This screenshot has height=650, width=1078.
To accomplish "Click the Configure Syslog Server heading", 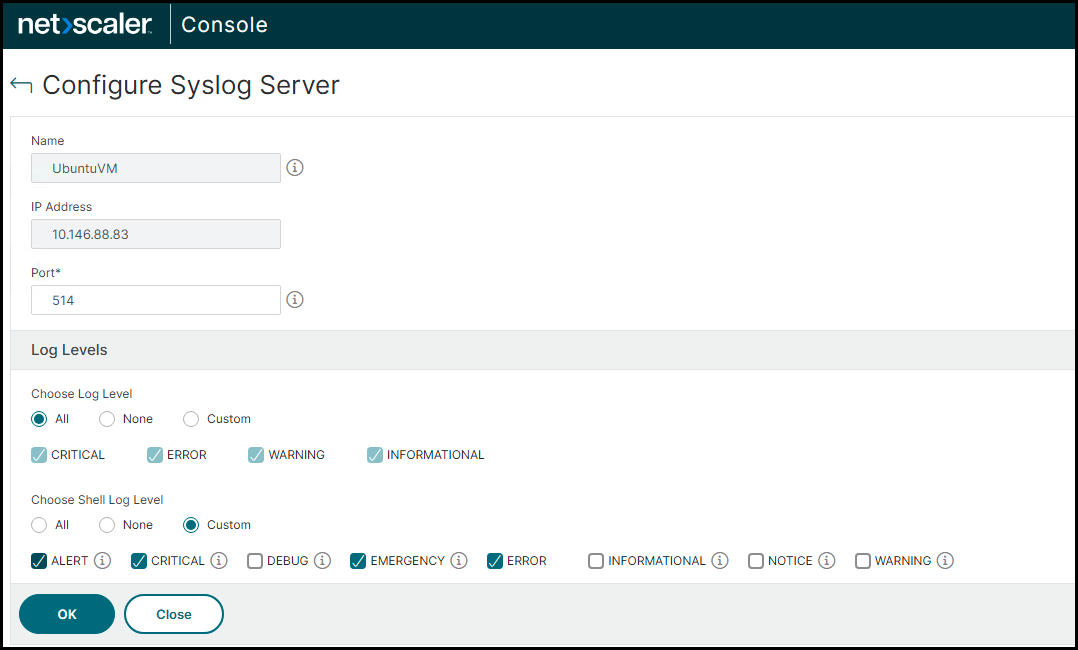I will [191, 85].
